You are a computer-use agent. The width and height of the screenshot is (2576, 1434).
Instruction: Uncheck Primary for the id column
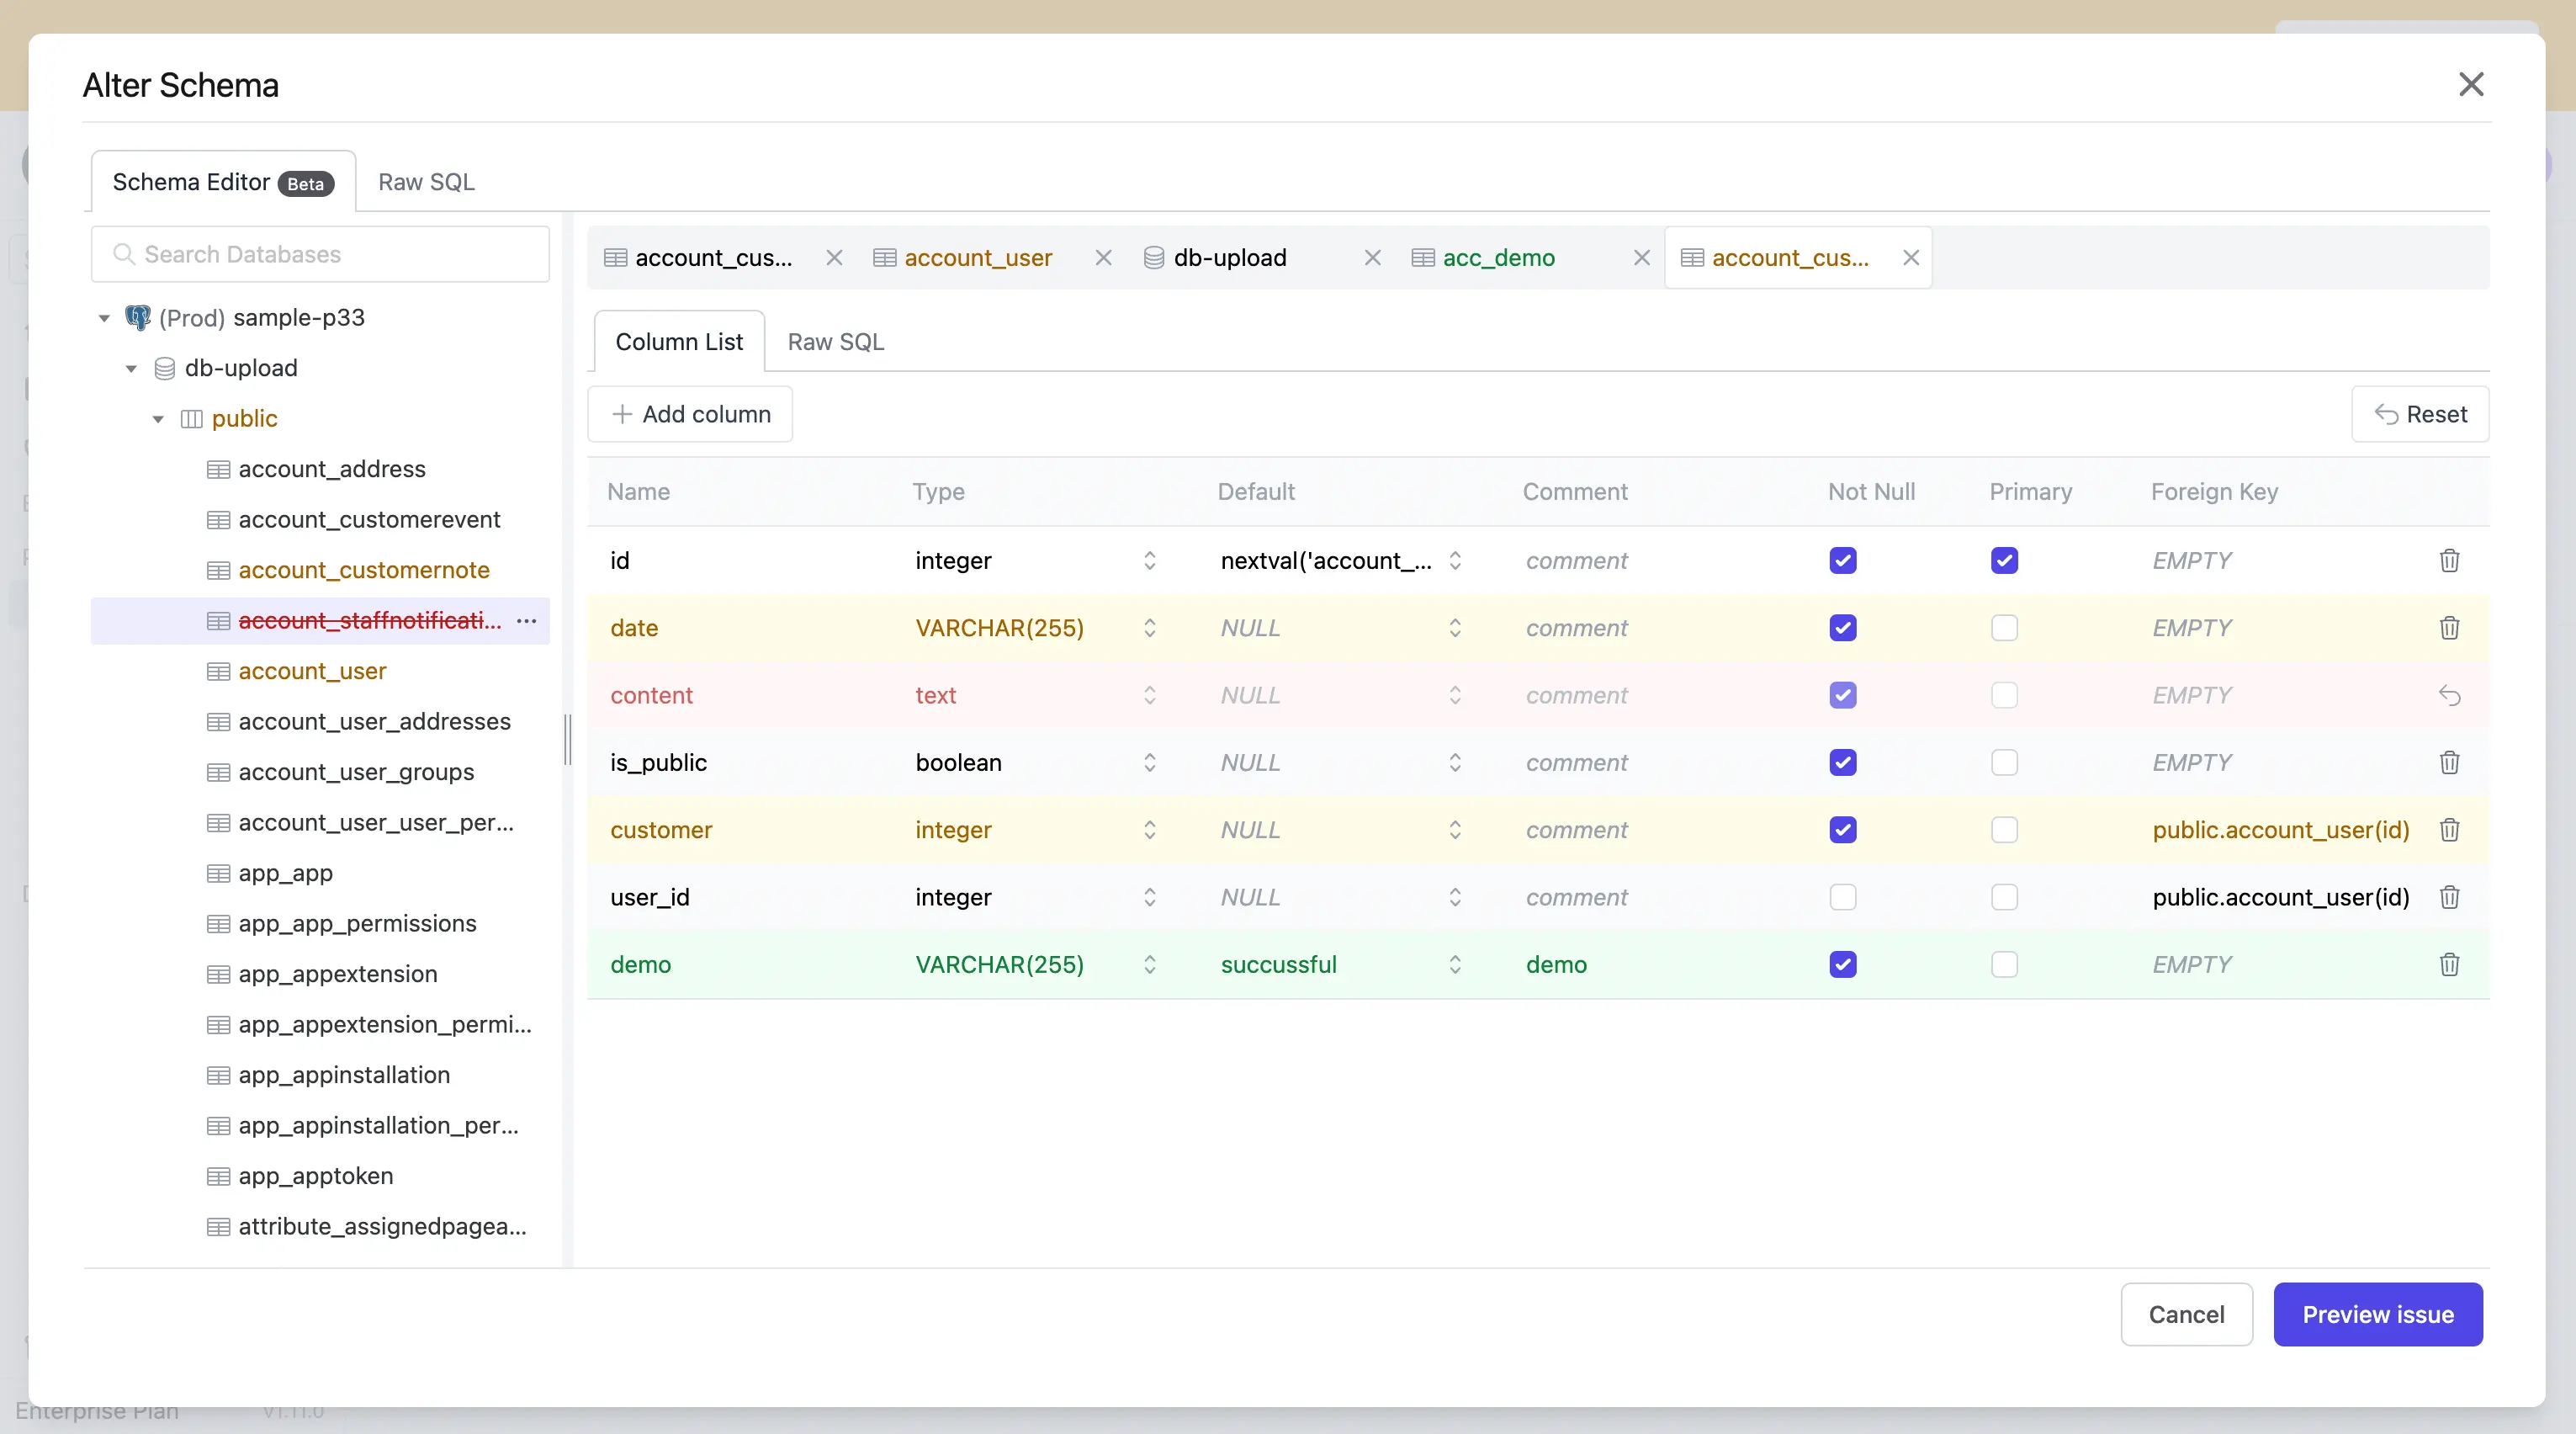tap(2004, 560)
